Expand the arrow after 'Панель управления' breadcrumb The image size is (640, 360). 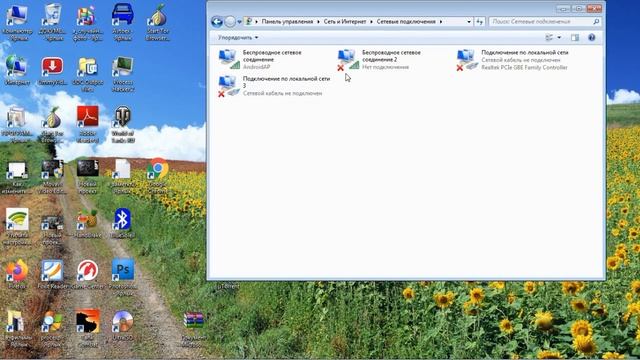318,22
